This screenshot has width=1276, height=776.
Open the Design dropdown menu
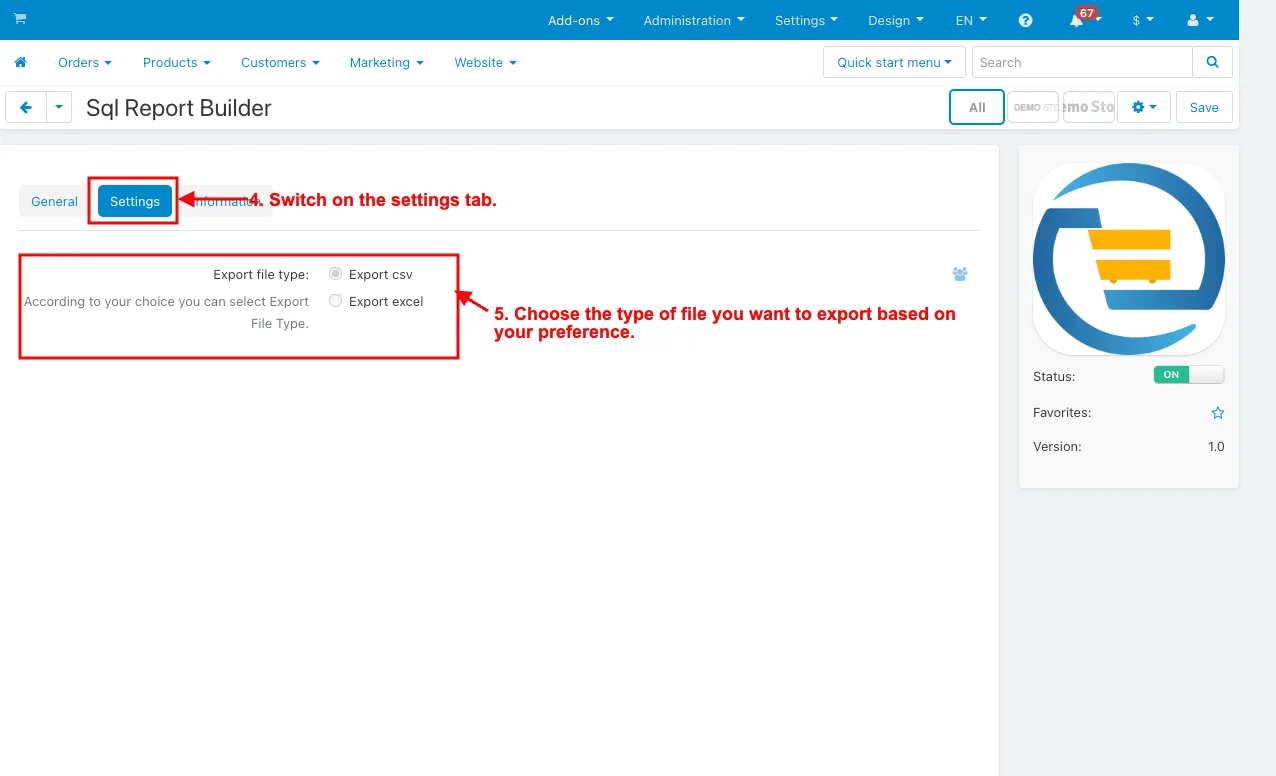click(x=896, y=20)
